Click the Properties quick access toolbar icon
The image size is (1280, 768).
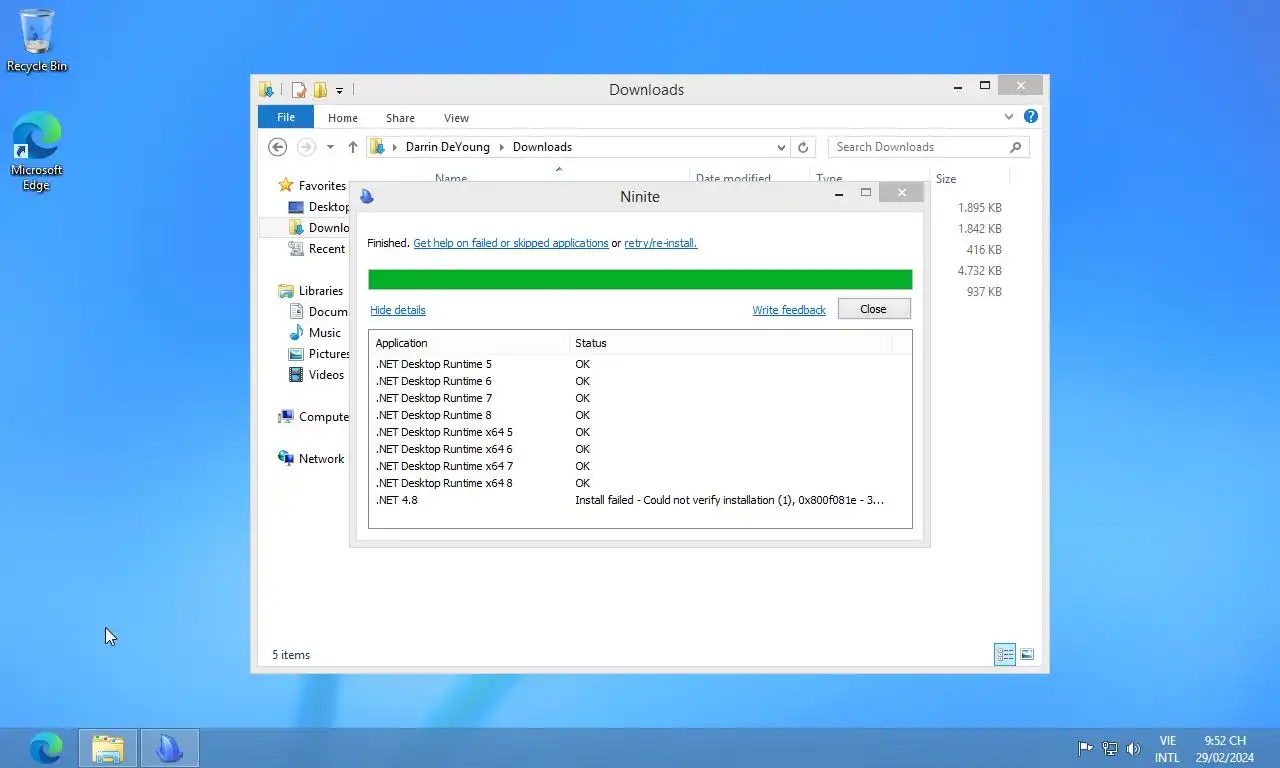[x=298, y=90]
